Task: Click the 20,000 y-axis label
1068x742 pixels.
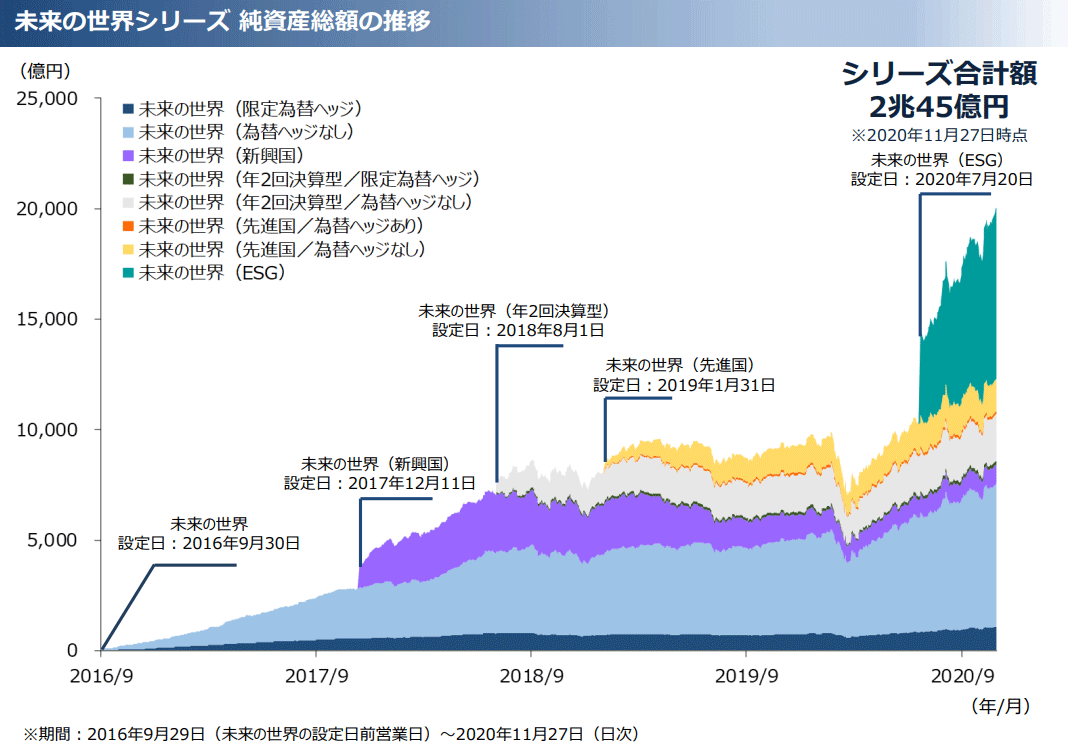Action: (x=47, y=209)
